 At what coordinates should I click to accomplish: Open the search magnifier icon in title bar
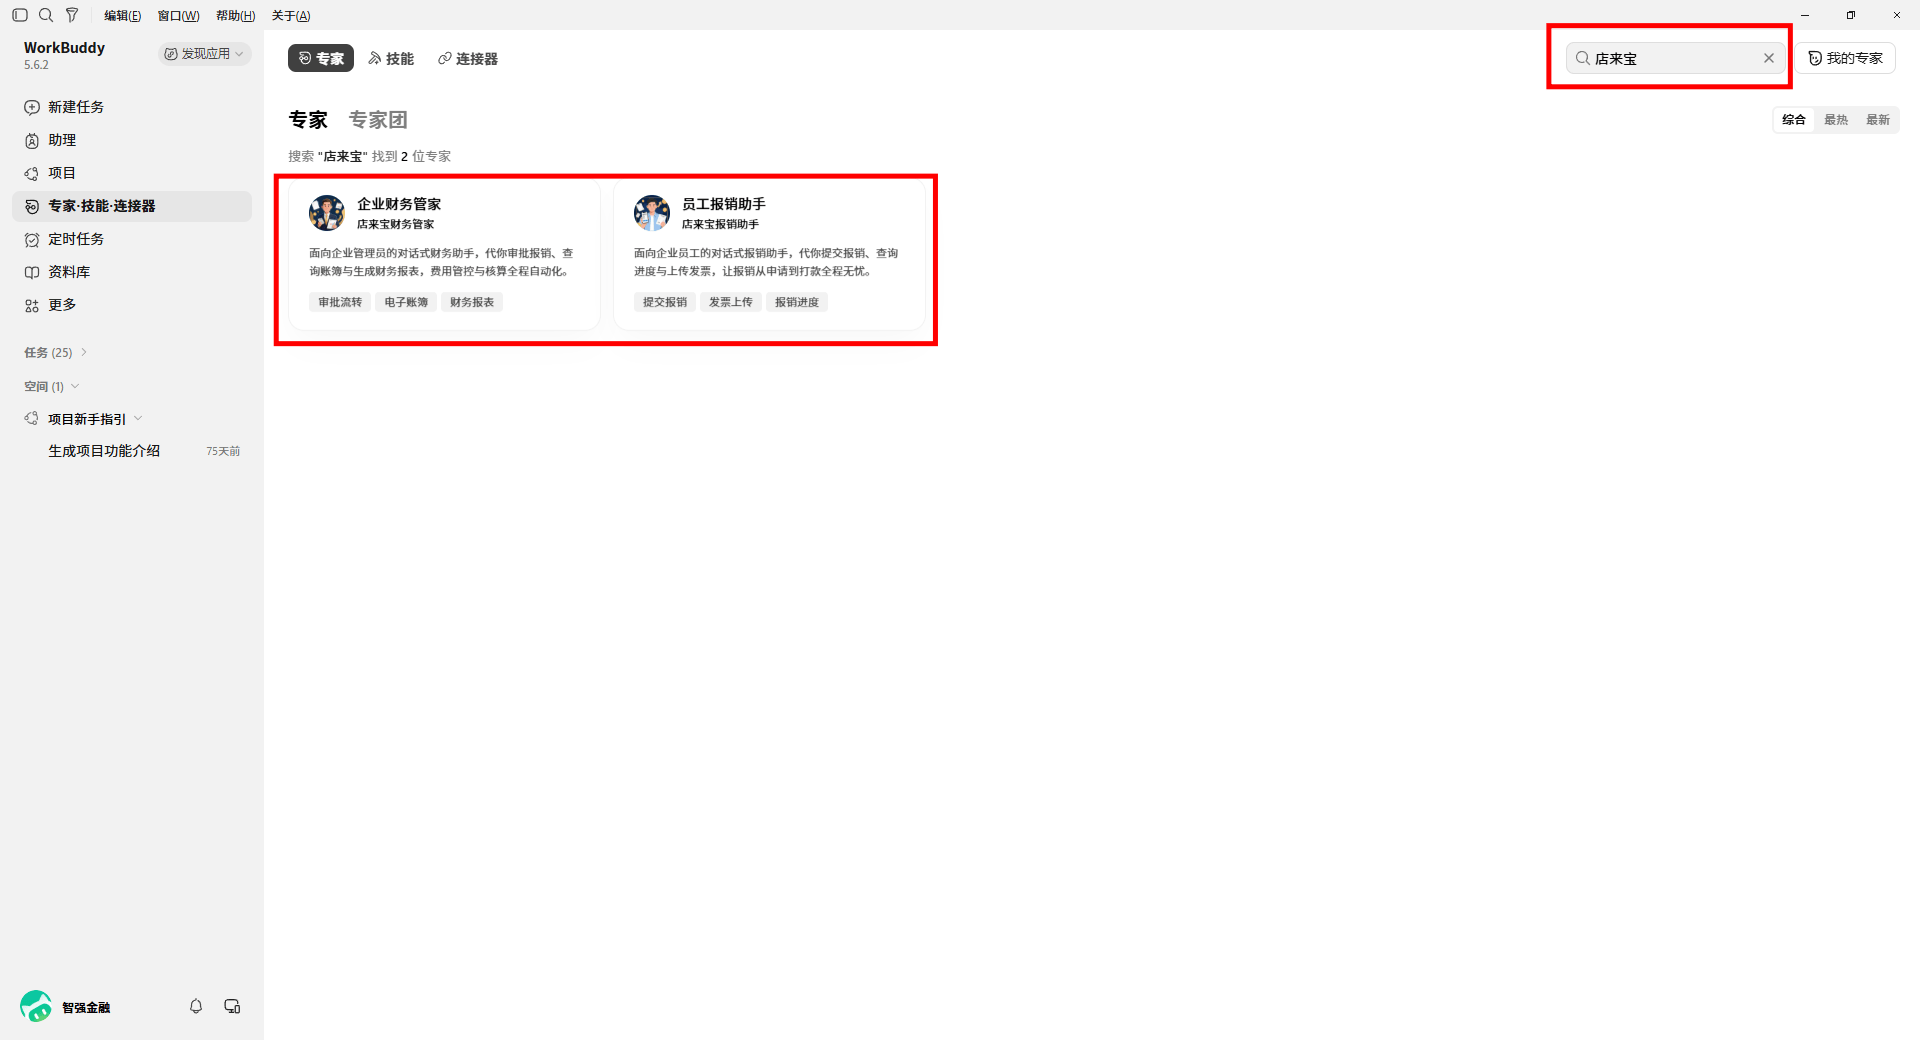pos(46,15)
